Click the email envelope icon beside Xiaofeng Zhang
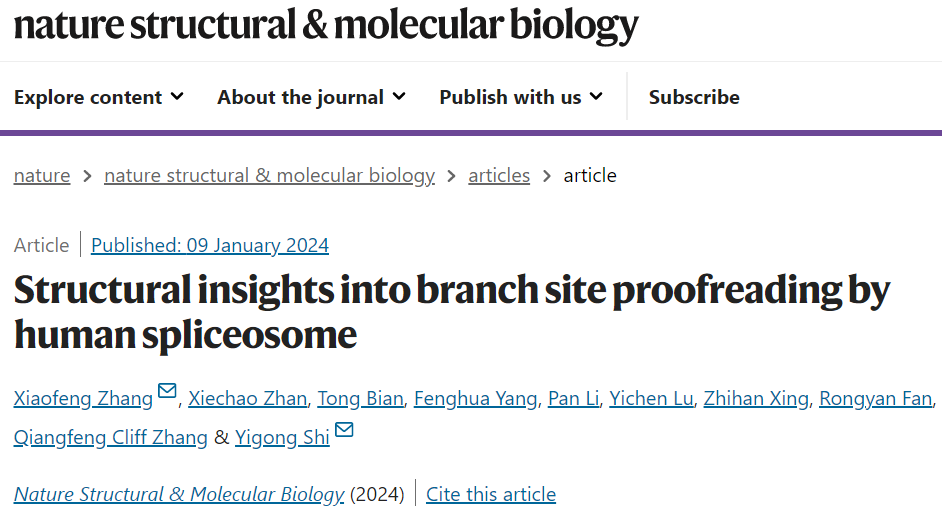The height and width of the screenshot is (513, 942). click(x=167, y=391)
